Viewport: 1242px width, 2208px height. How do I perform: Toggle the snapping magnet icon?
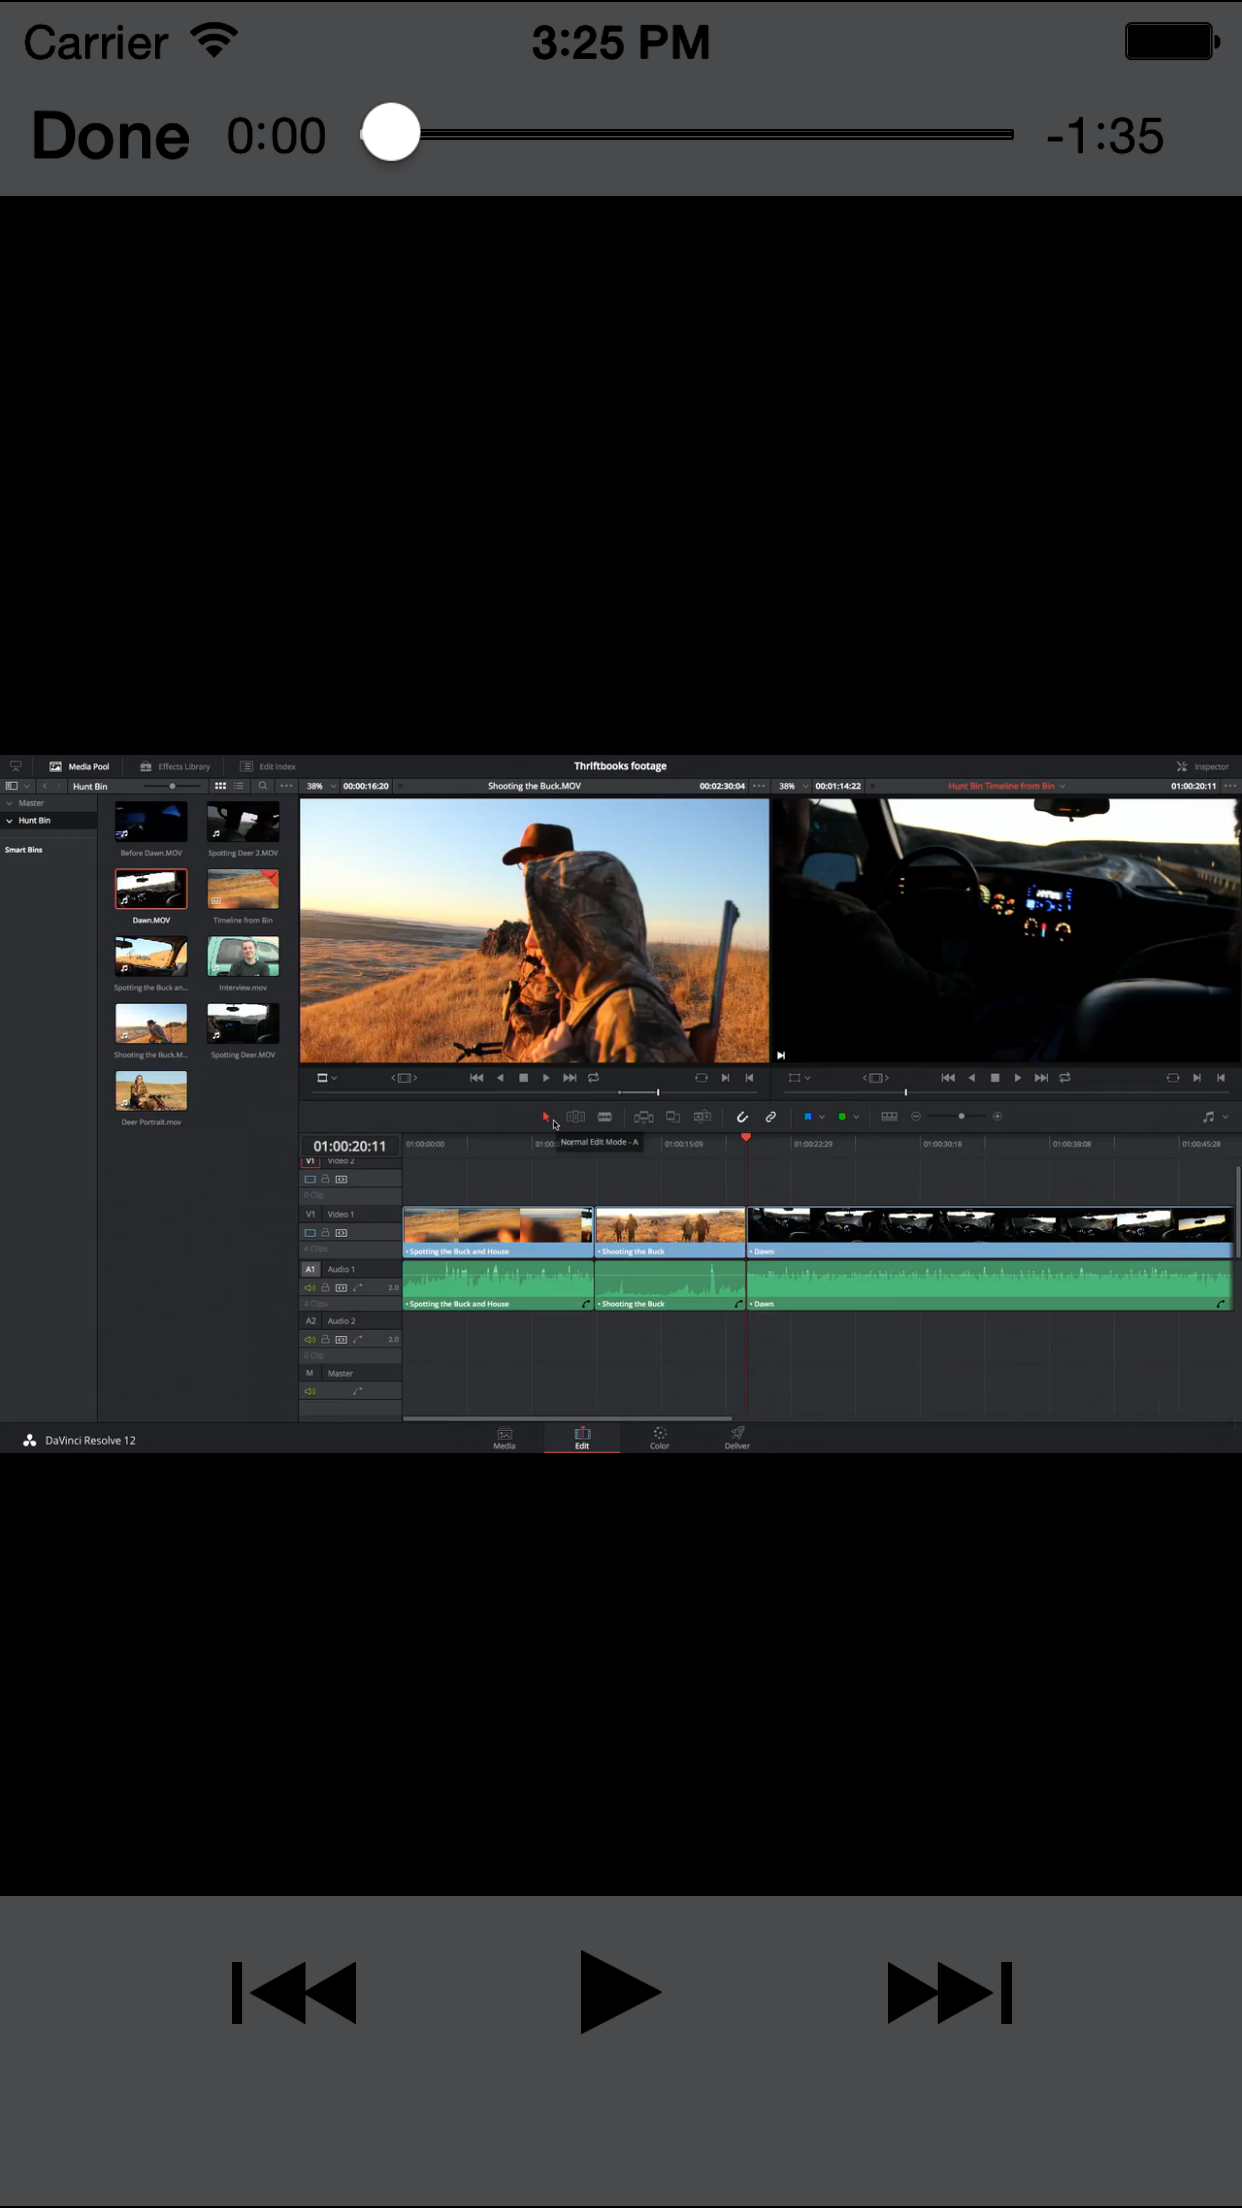[742, 1117]
